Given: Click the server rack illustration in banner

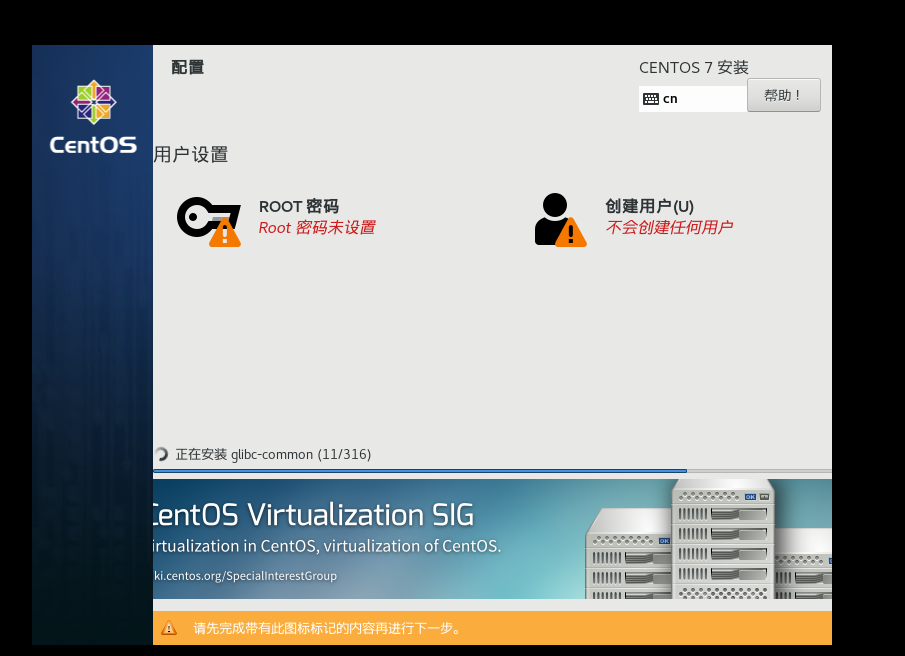Looking at the screenshot, I should [709, 539].
